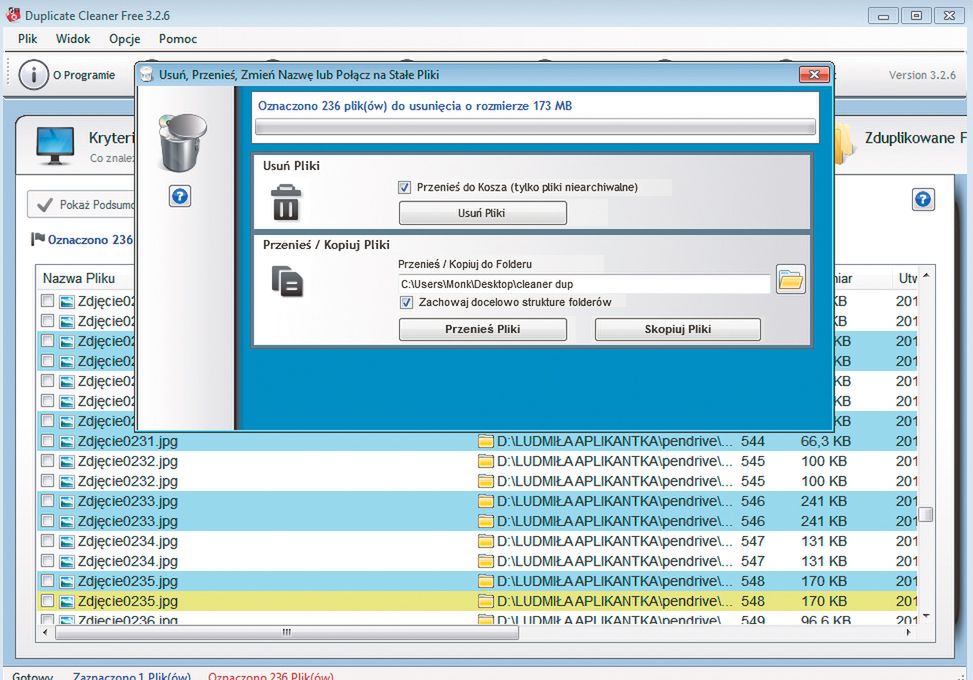This screenshot has height=680, width=973.
Task: Sort list by Nazwa Pliku column header
Action: coord(79,278)
